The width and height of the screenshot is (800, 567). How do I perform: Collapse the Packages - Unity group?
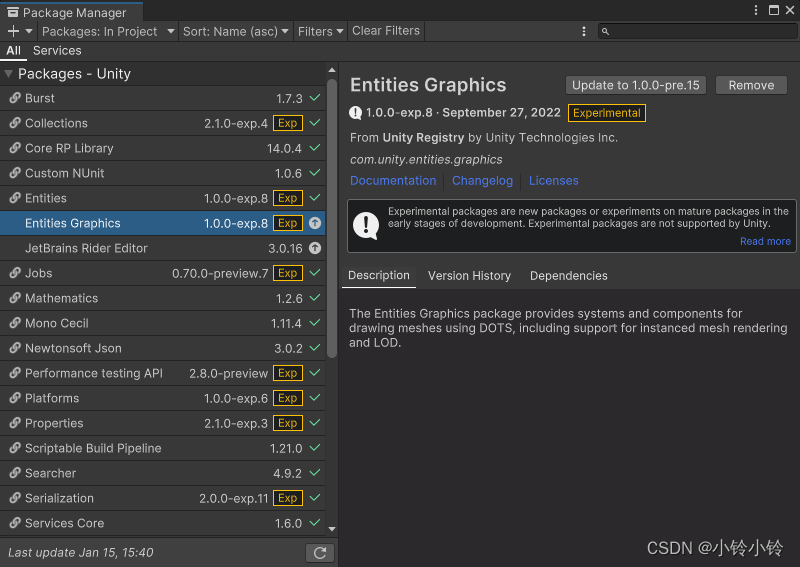pos(8,74)
